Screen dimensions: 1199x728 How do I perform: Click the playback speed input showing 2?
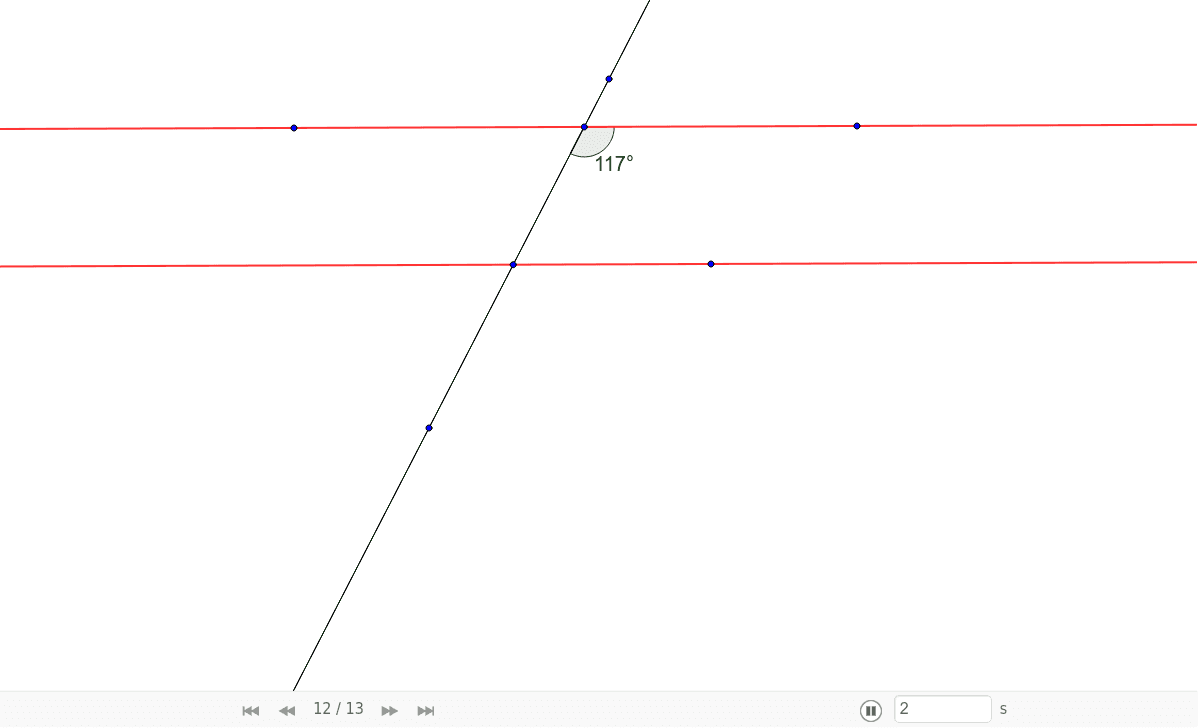(941, 709)
